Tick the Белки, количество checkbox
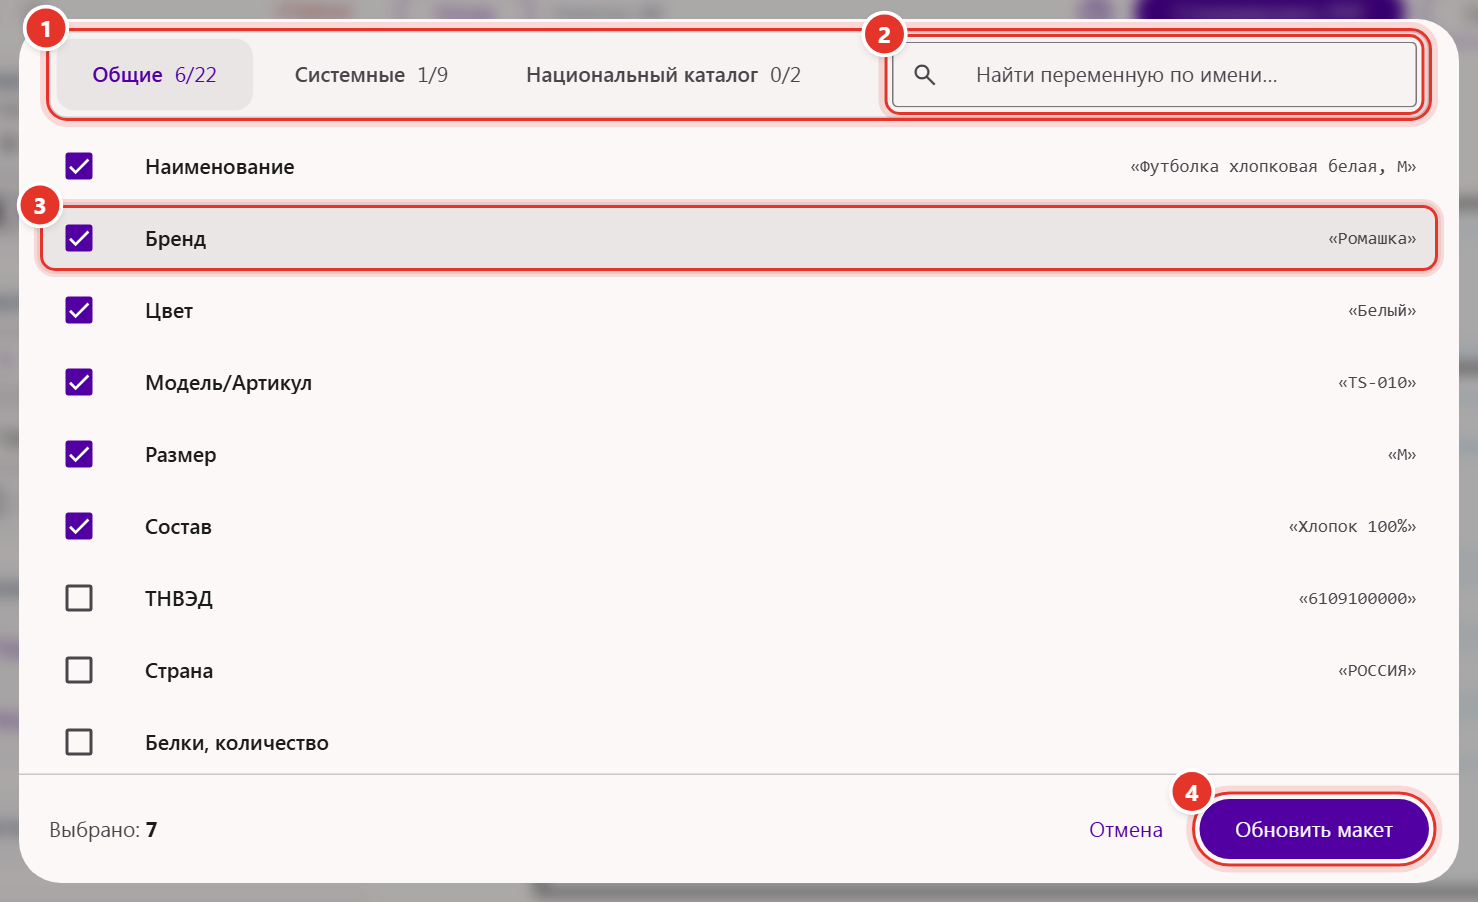 click(x=79, y=742)
